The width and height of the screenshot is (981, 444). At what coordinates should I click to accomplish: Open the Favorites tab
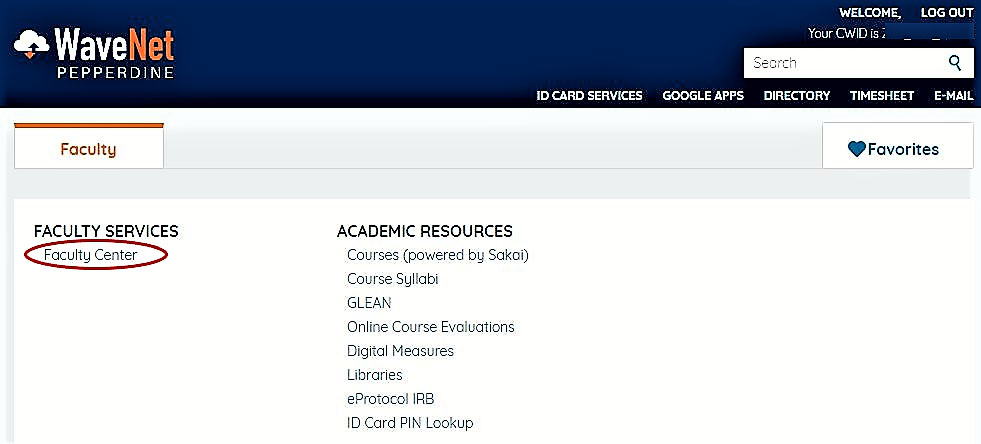[x=897, y=149]
